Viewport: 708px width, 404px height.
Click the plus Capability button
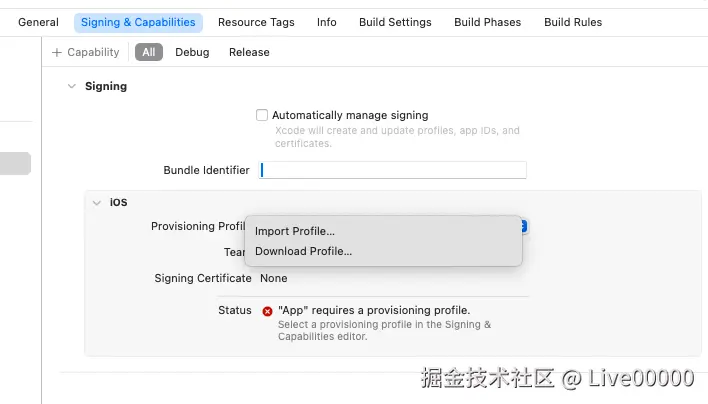pos(85,52)
